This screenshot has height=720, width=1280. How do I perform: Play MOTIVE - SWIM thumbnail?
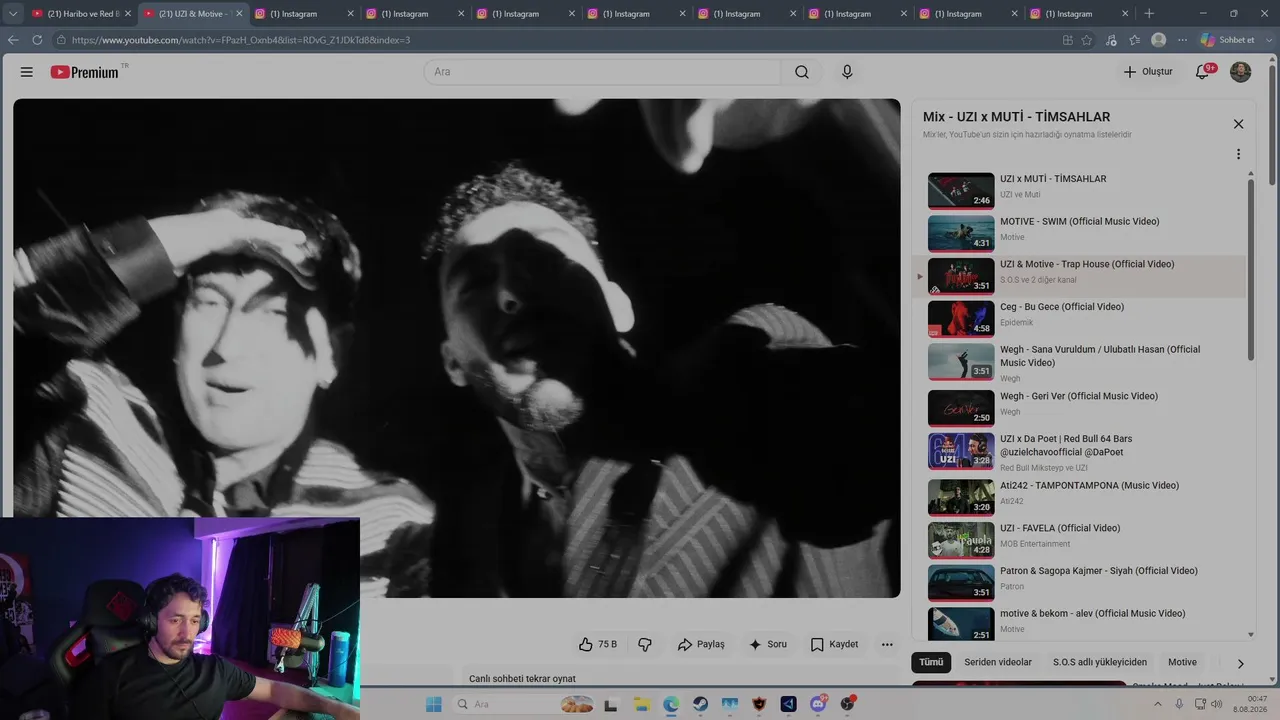click(961, 234)
